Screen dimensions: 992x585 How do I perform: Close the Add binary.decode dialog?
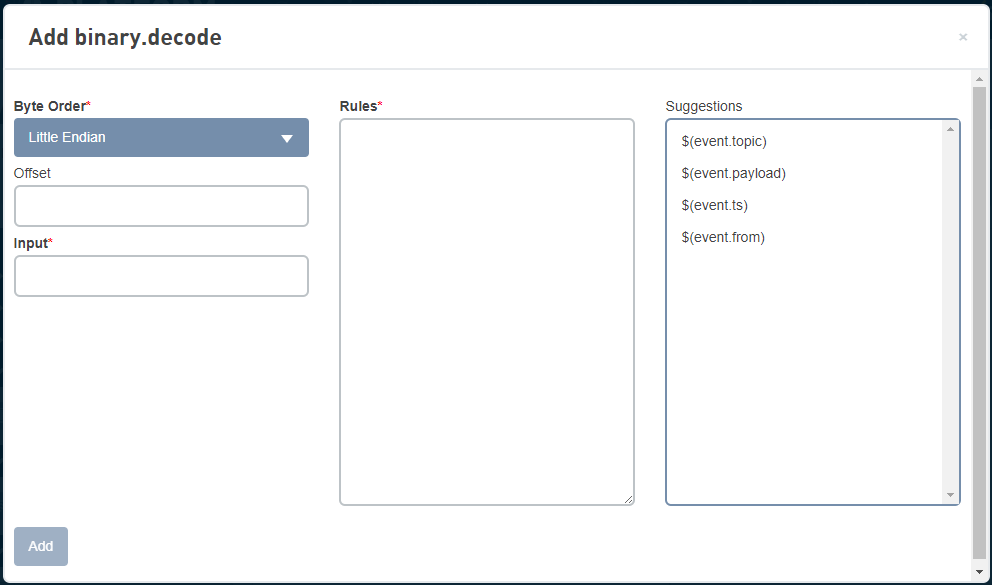click(963, 37)
